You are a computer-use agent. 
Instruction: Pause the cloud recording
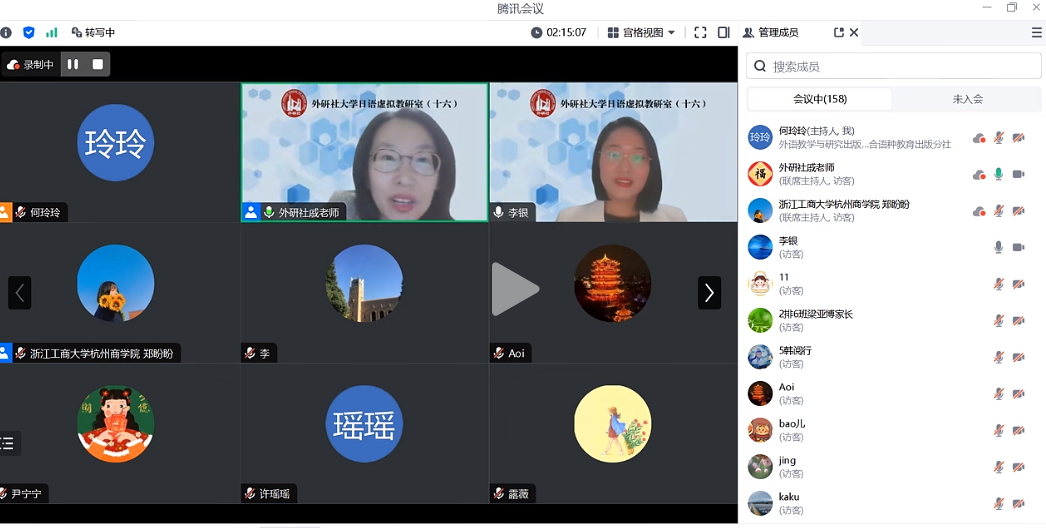[73, 64]
